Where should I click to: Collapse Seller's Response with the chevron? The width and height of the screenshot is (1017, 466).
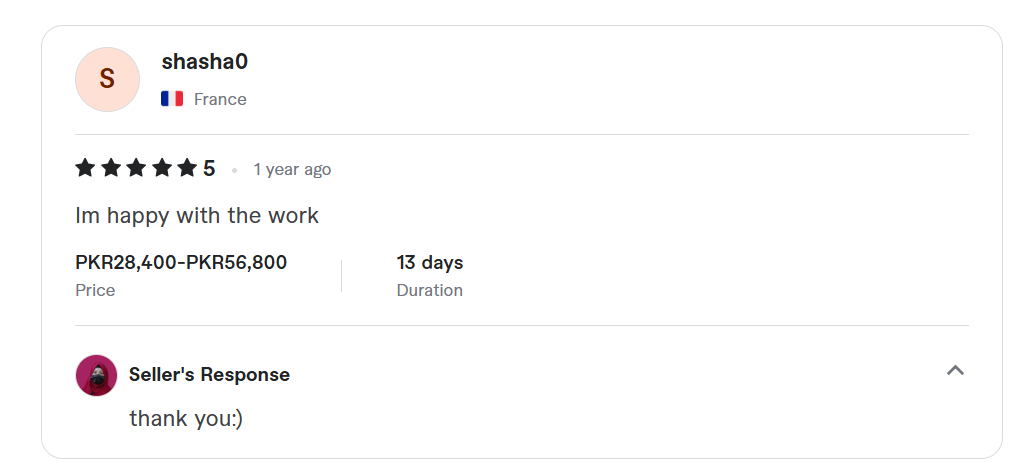(x=955, y=371)
